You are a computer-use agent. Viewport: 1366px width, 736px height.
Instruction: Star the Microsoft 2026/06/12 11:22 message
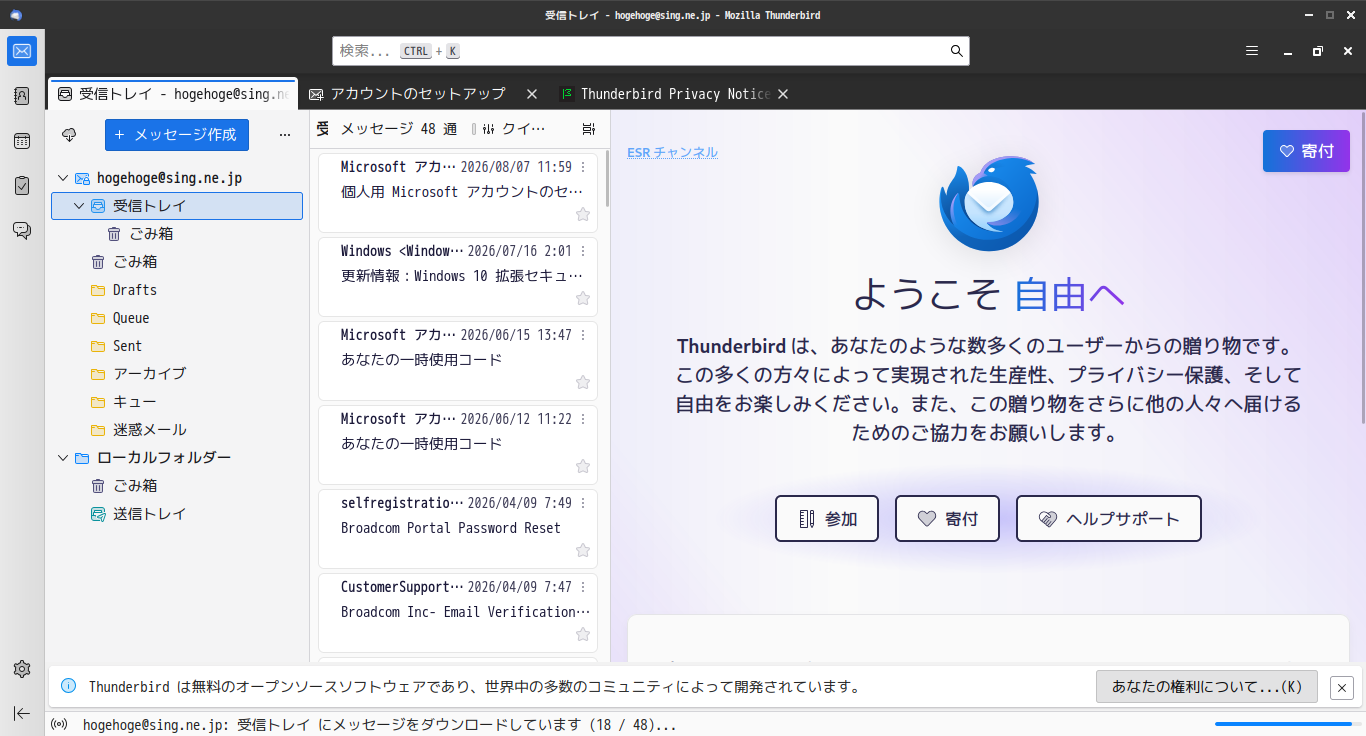coord(583,466)
